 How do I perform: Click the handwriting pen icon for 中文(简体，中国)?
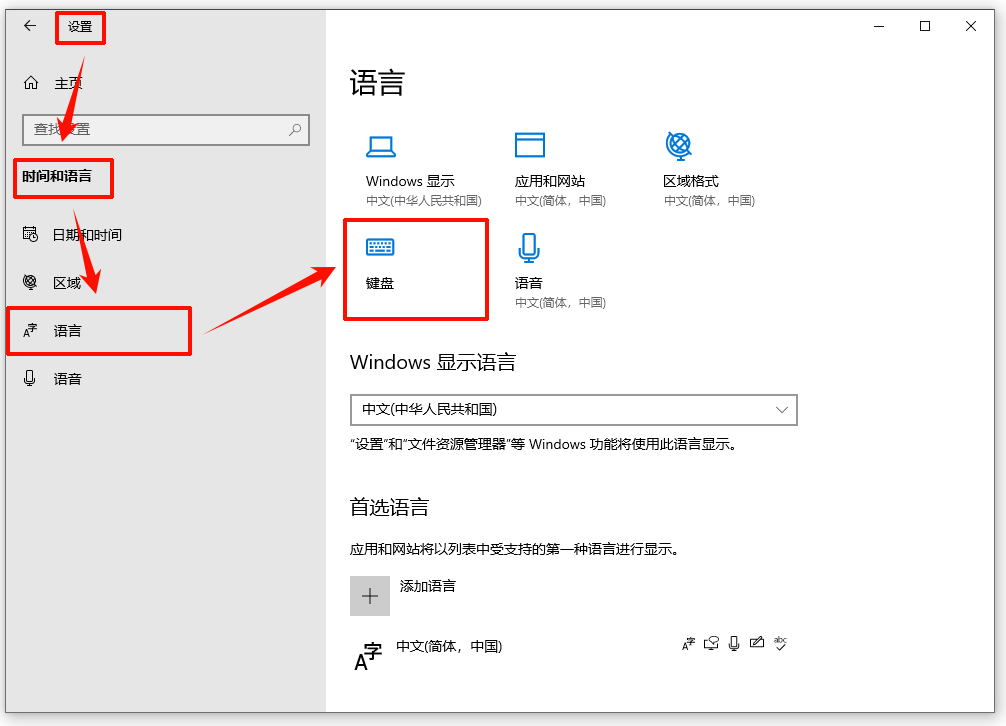756,642
